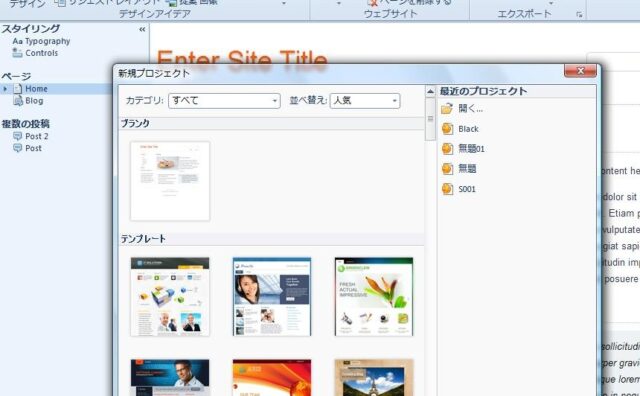The width and height of the screenshot is (640, 396).
Task: Open the 並べ替え dropdown showing 人気
Action: (x=365, y=100)
